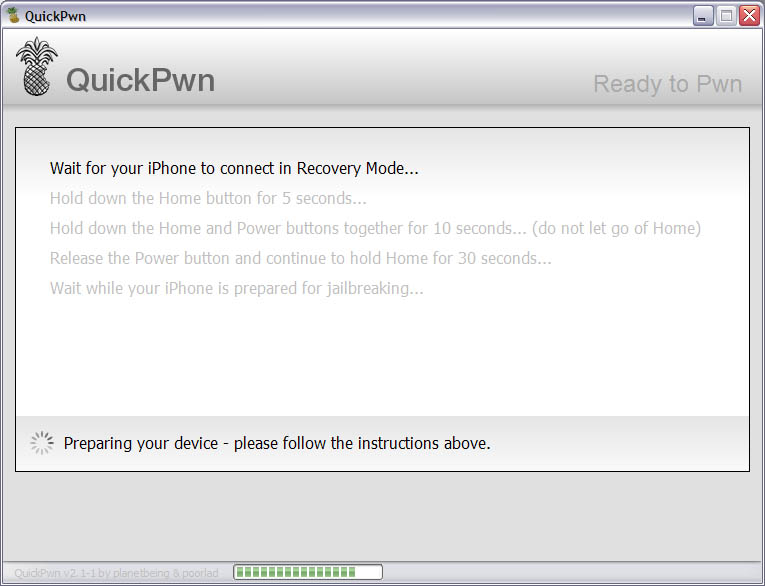This screenshot has width=765, height=586.
Task: Click 'prepared for jailbreaking' instruction line
Action: (237, 288)
